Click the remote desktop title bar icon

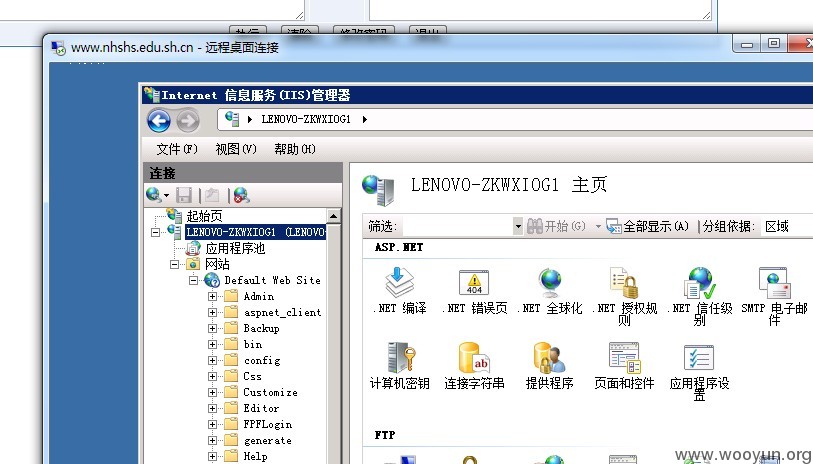pos(59,48)
